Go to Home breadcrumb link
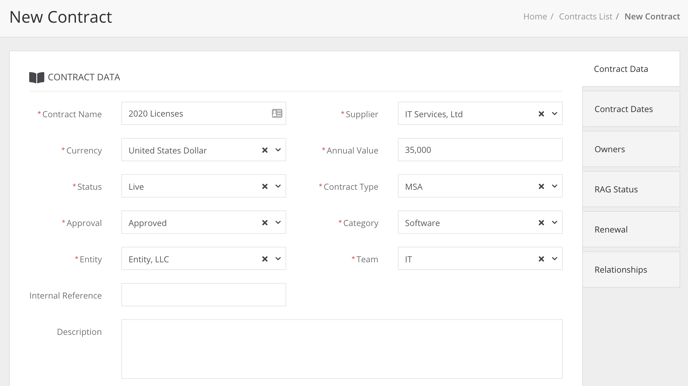 pyautogui.click(x=535, y=17)
